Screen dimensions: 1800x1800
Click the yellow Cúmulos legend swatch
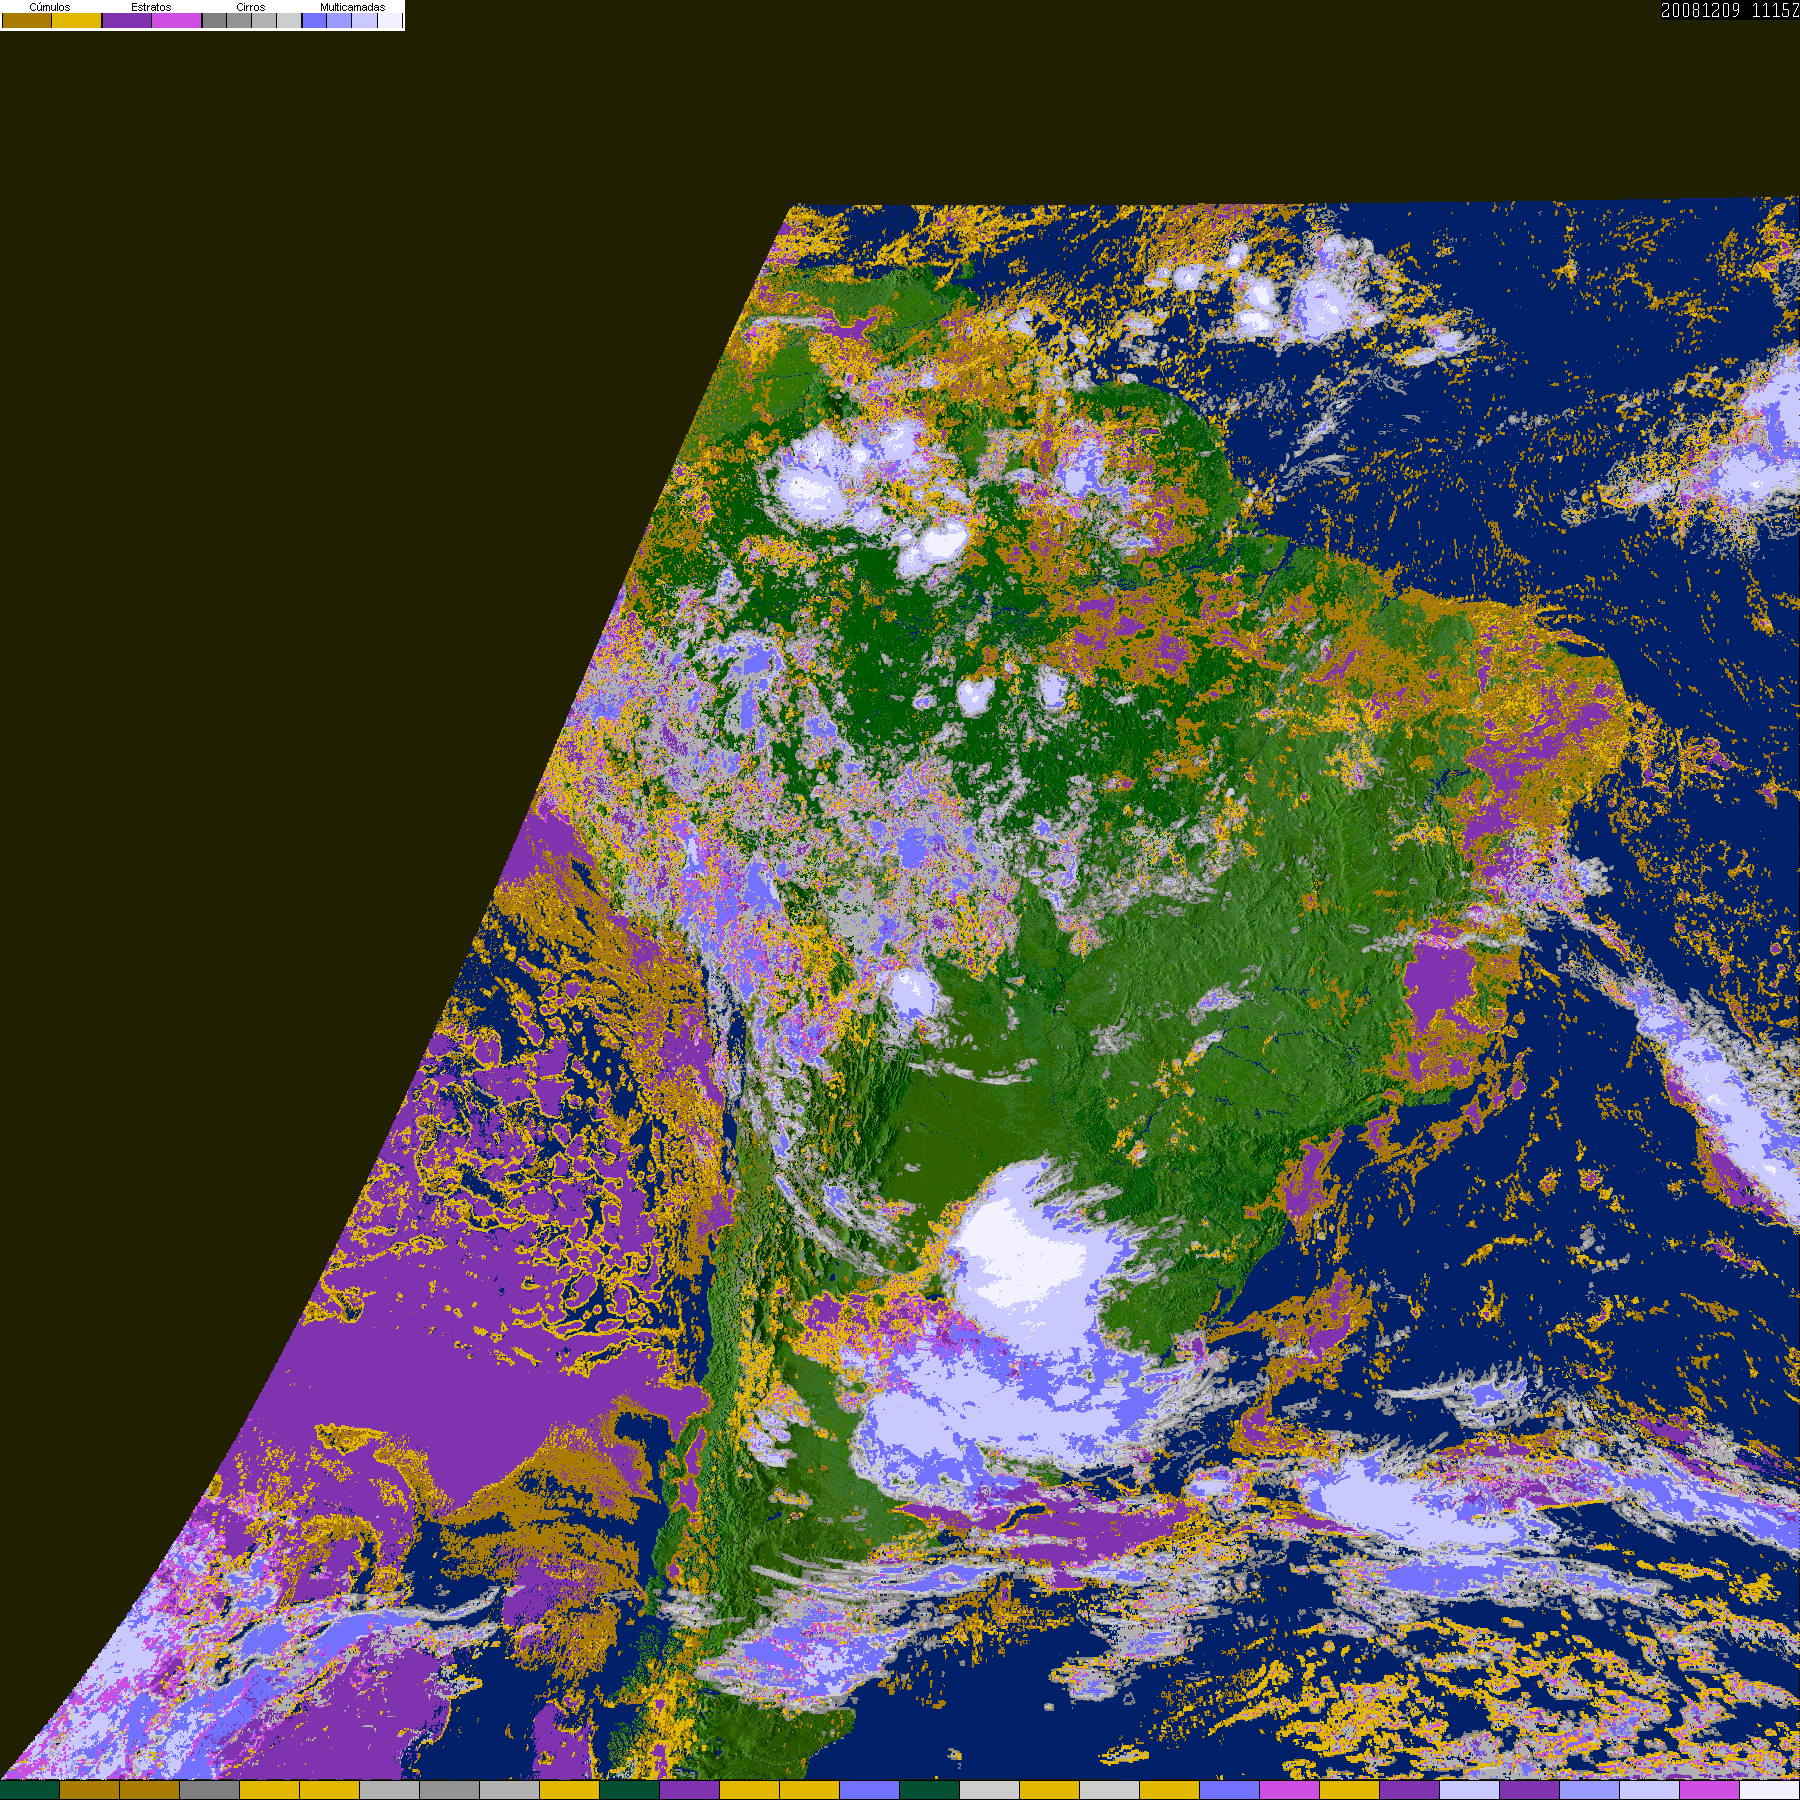[x=77, y=20]
